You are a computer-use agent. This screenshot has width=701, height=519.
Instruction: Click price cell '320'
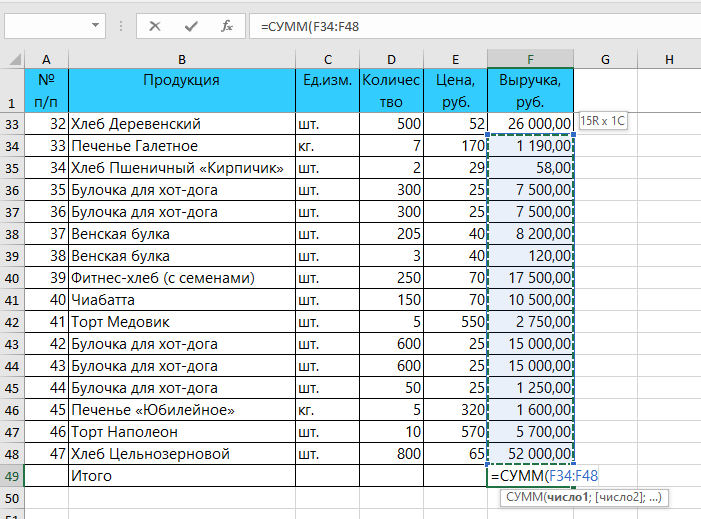pos(455,410)
